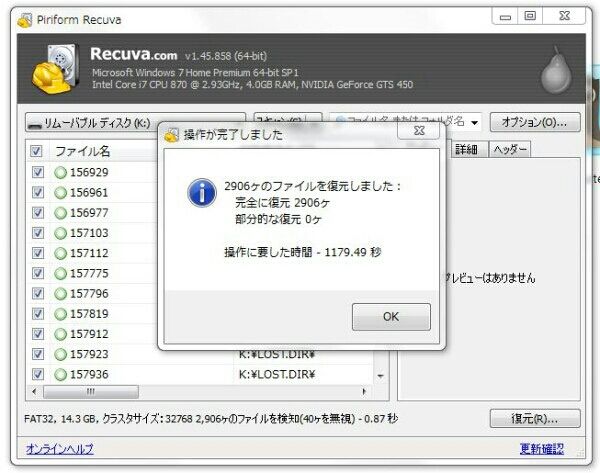Uncheck the checkbox for file 157112
The height and width of the screenshot is (473, 600).
(38, 253)
